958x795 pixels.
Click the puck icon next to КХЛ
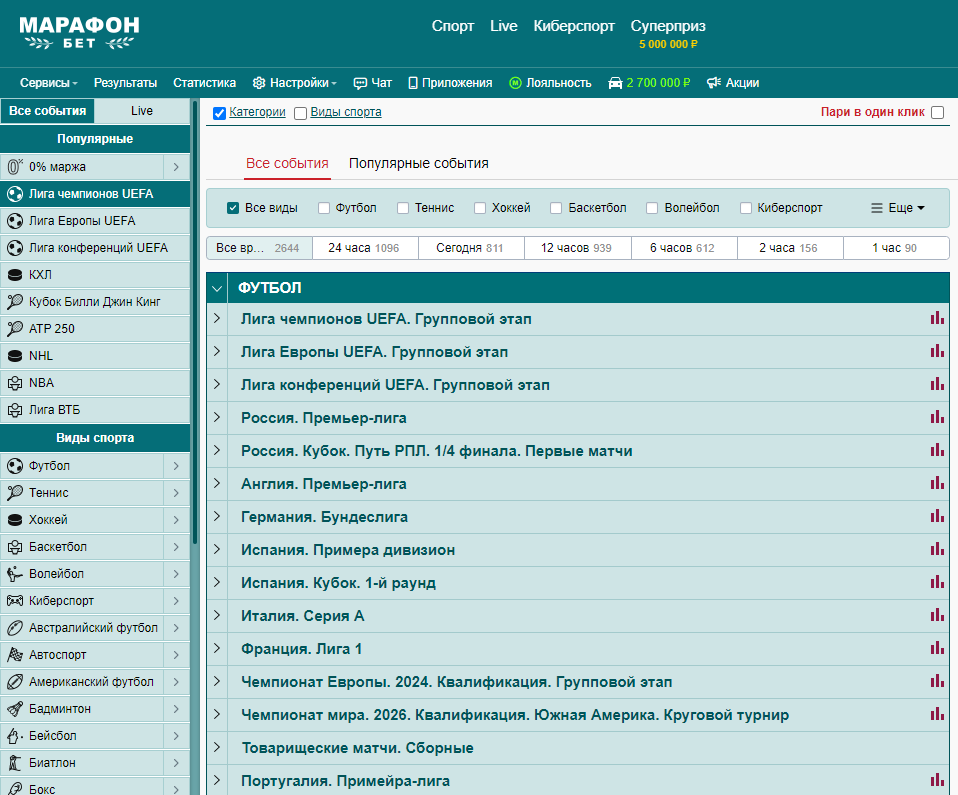(x=15, y=275)
